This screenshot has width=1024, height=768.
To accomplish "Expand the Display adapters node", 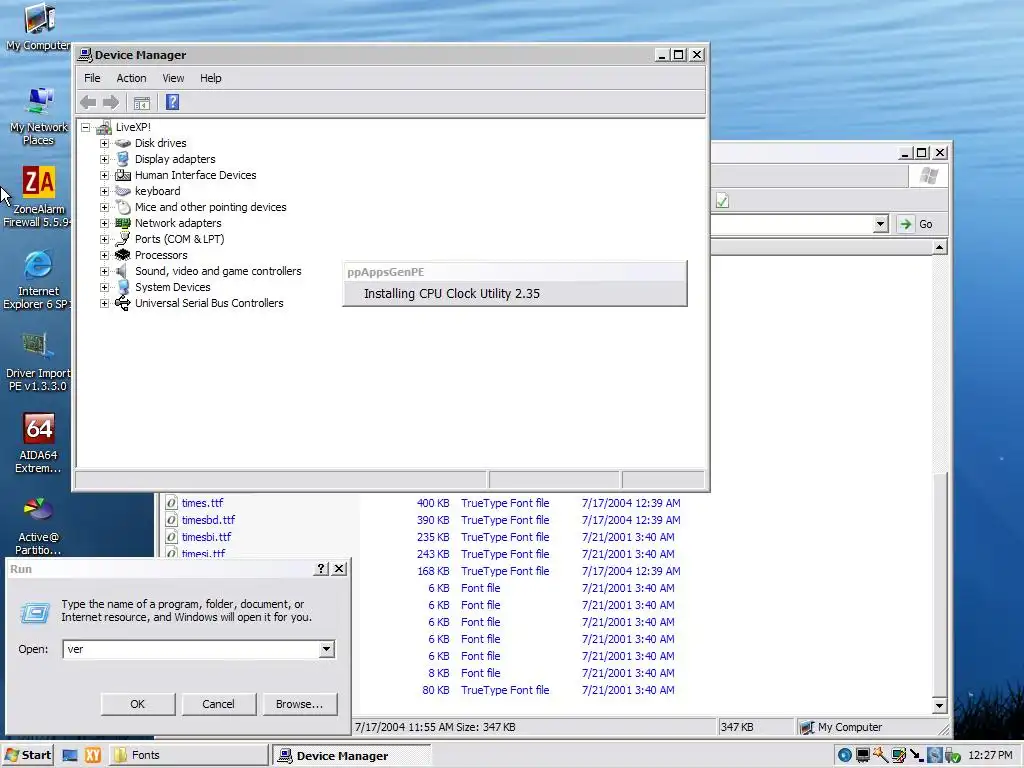I will (x=104, y=159).
